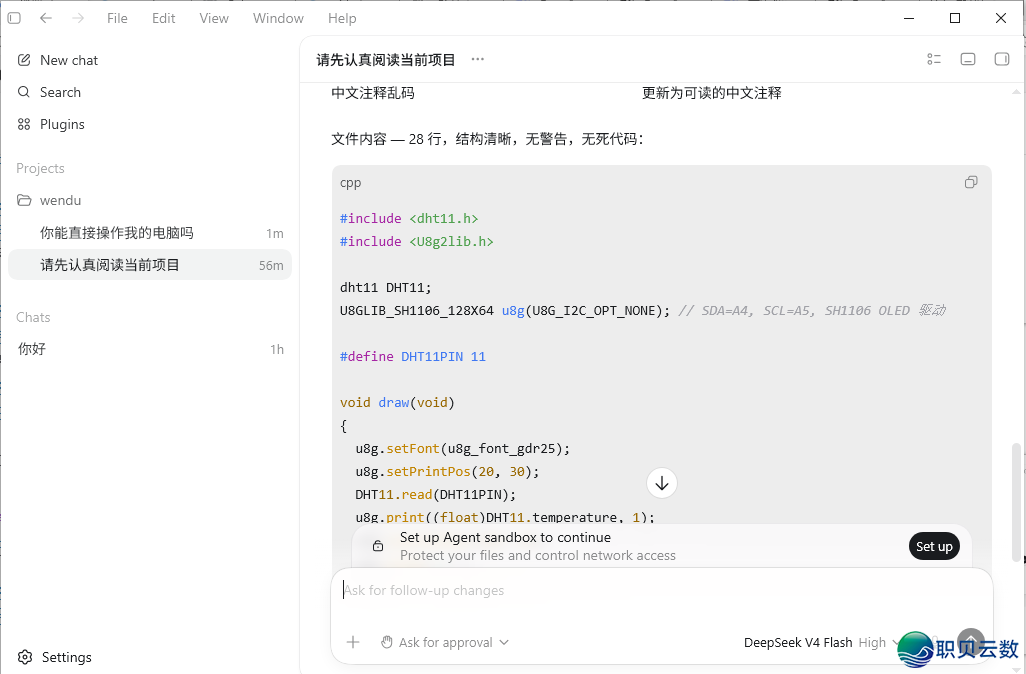Open Search in the sidebar
The width and height of the screenshot is (1026, 674).
[x=150, y=92]
